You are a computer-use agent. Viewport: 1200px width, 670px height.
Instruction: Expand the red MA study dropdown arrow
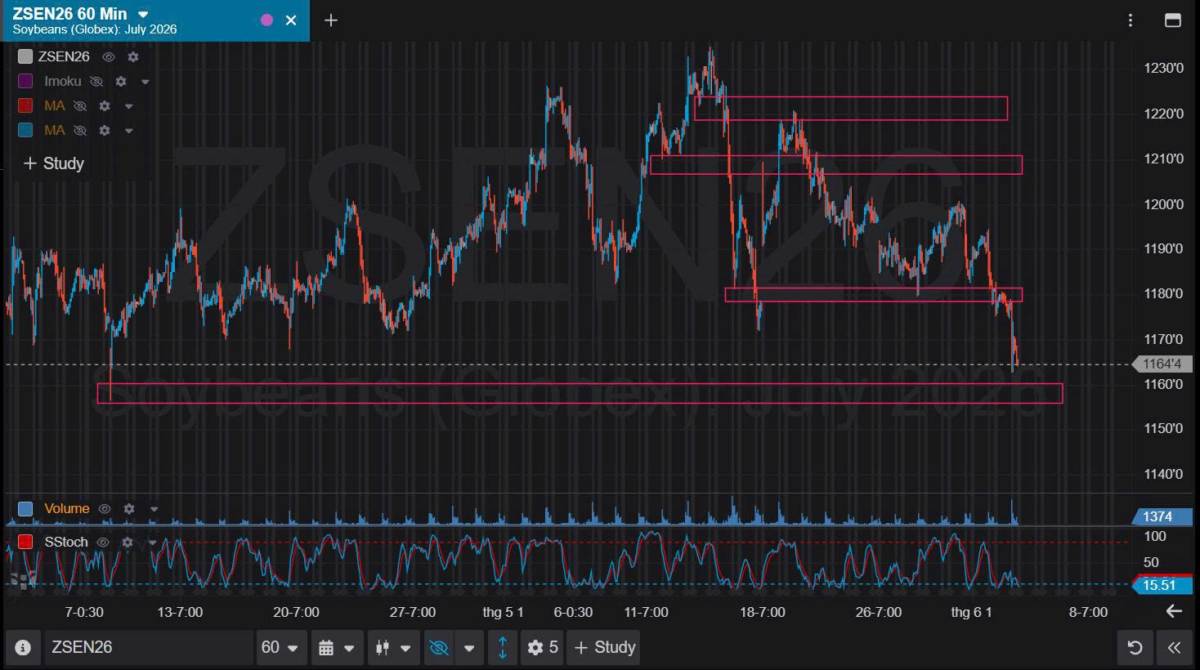[x=128, y=106]
